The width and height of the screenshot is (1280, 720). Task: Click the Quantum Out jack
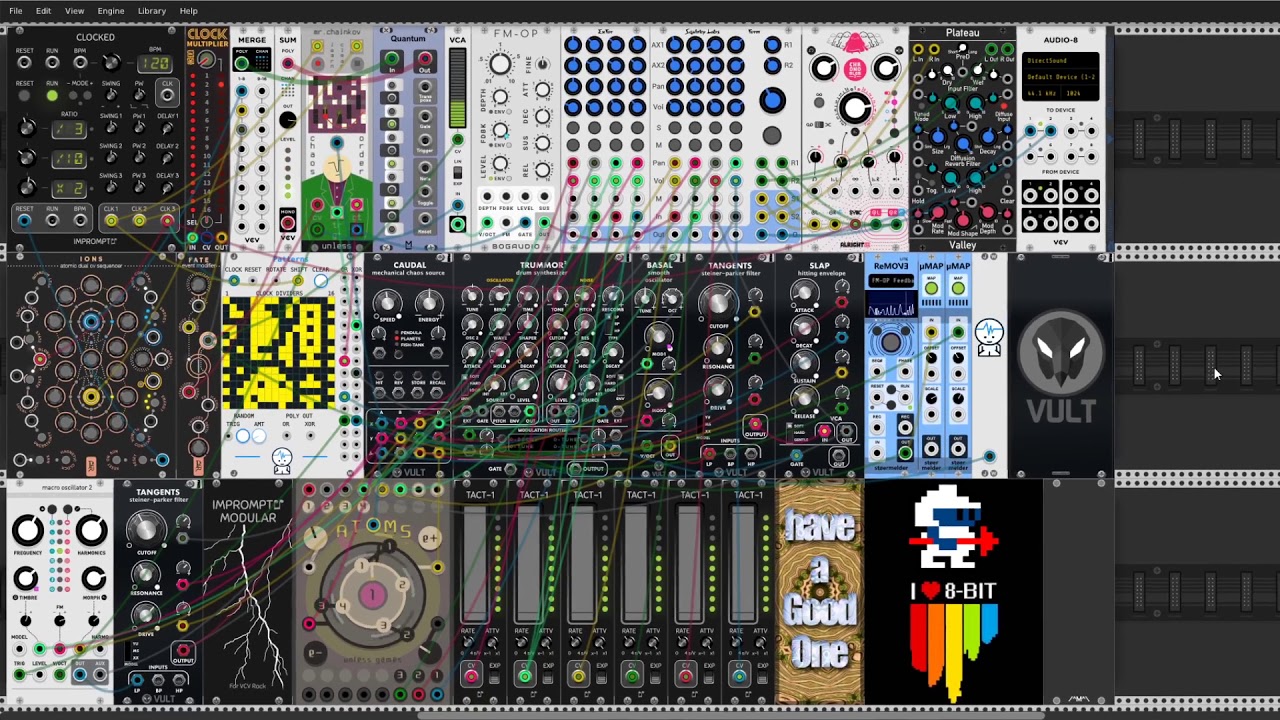coord(424,60)
